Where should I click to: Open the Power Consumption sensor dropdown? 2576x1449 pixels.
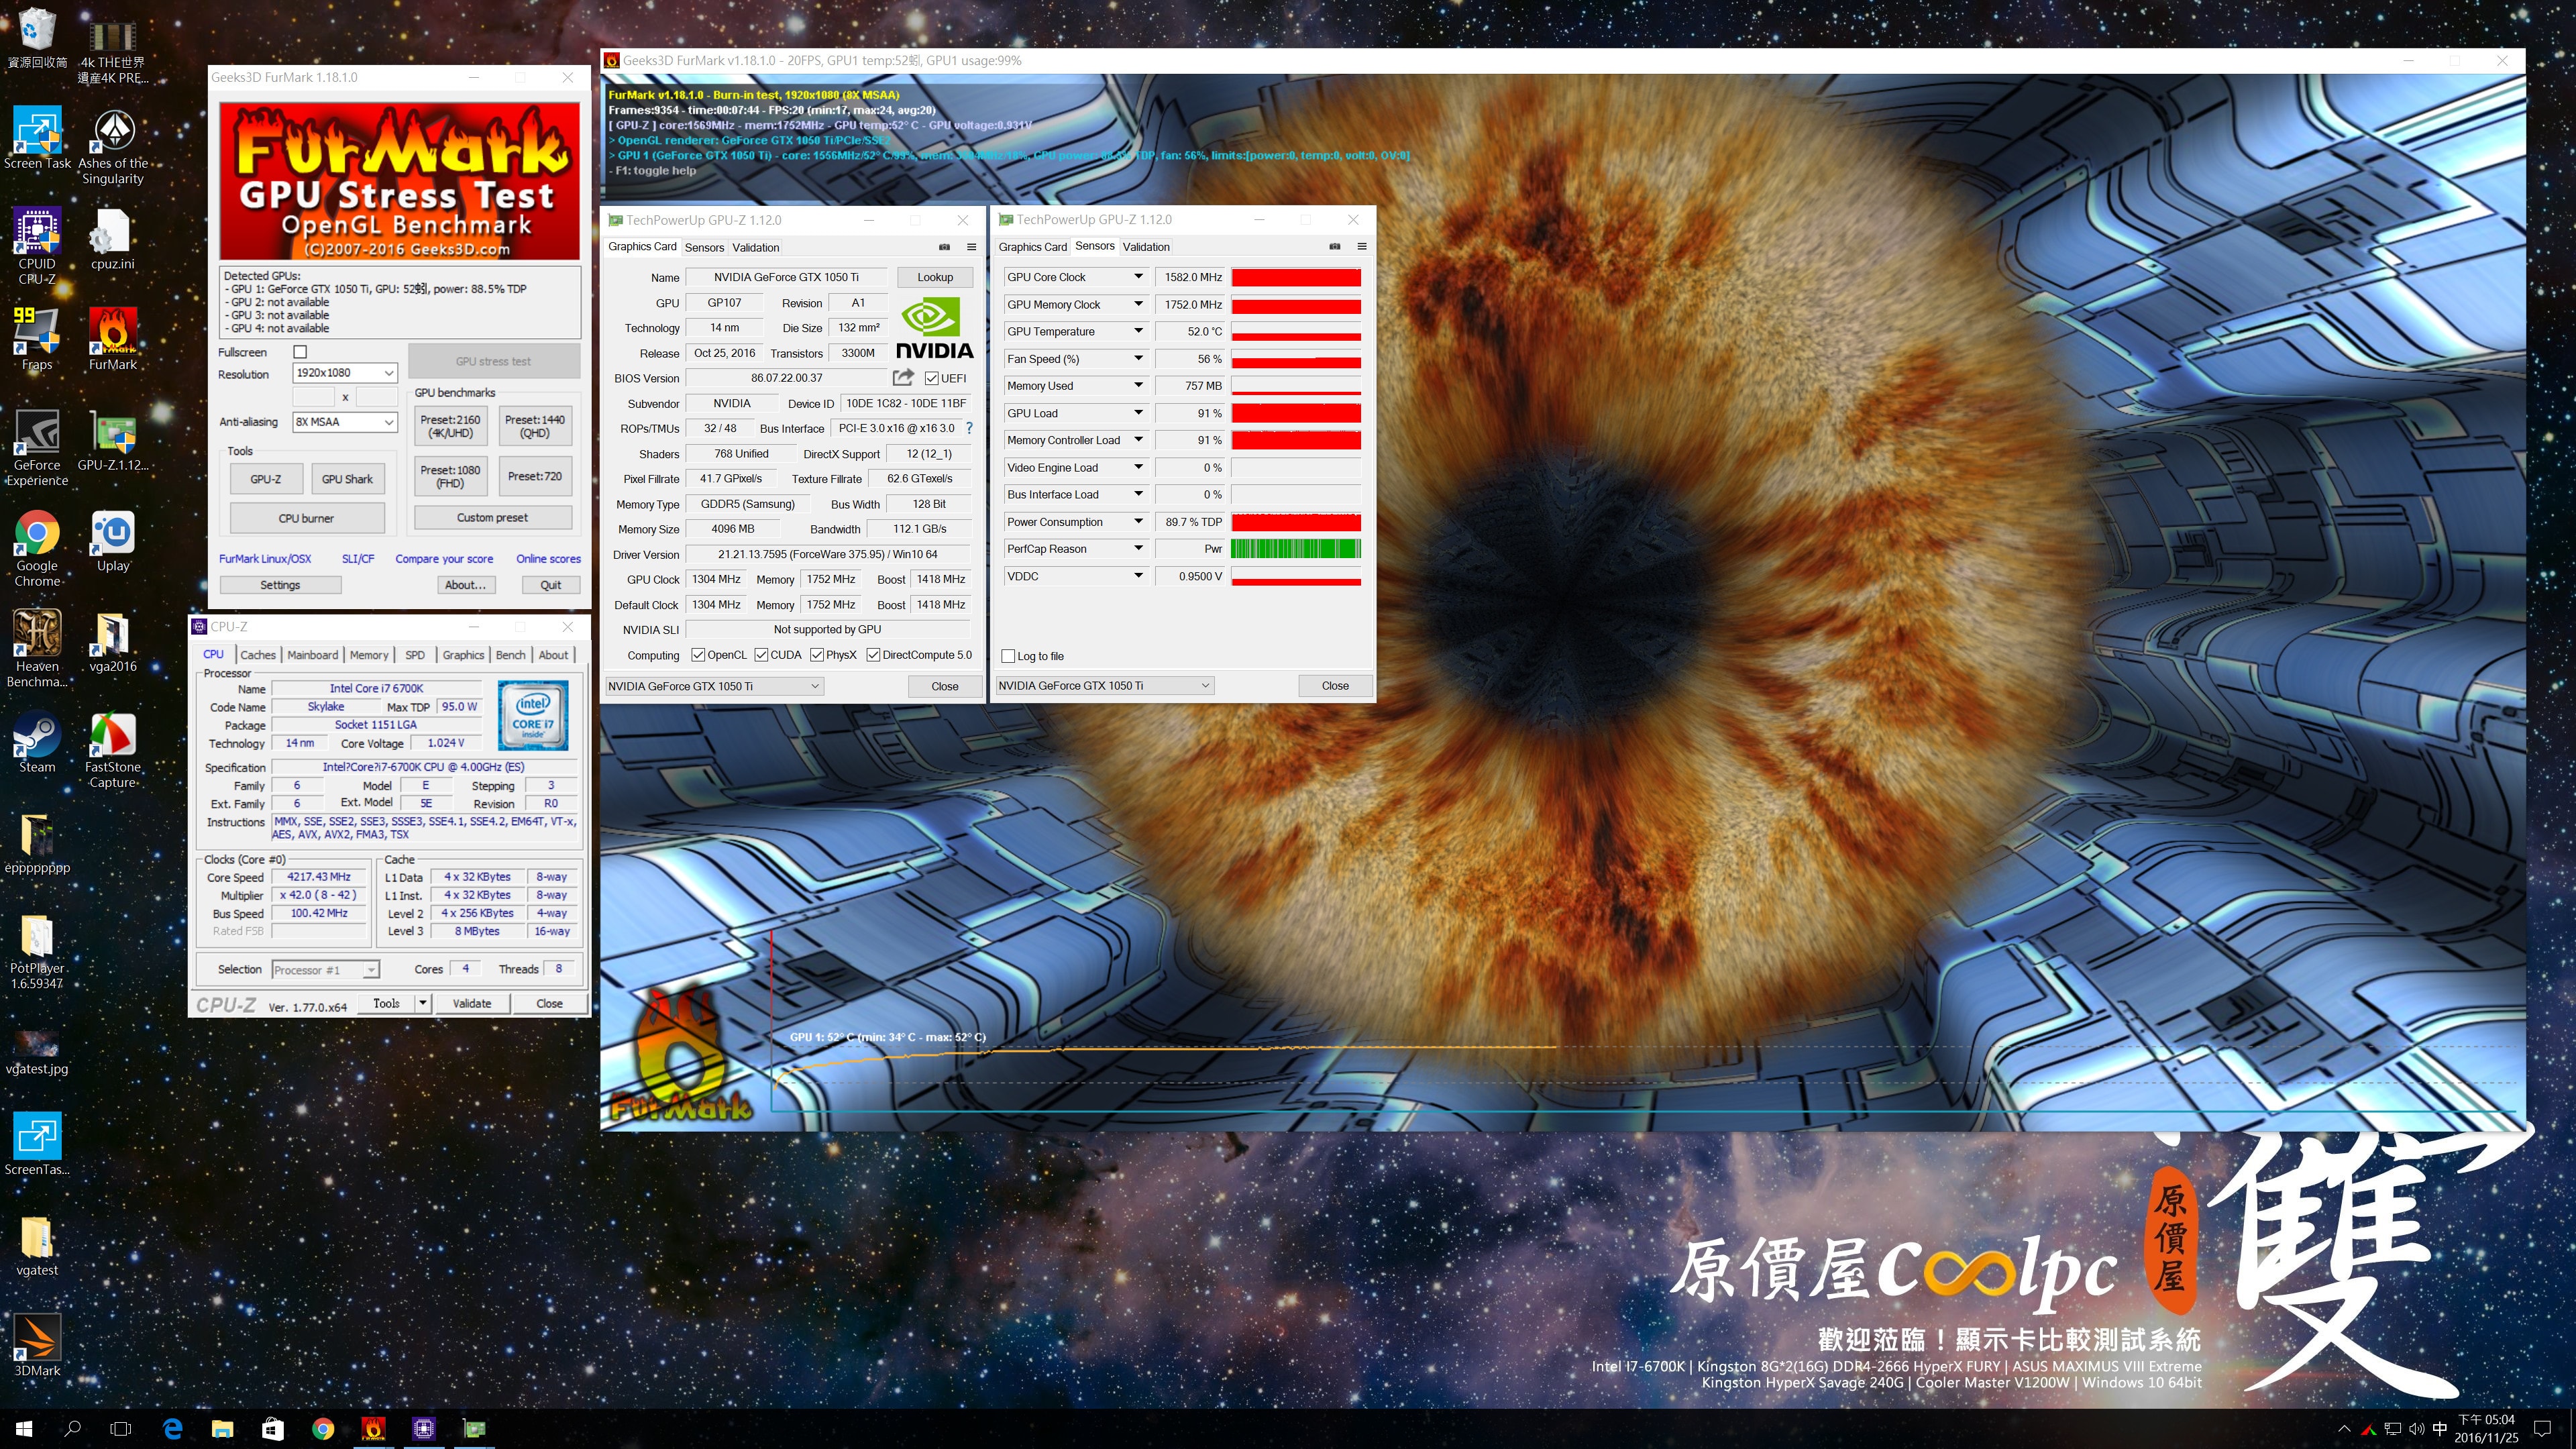(1138, 521)
